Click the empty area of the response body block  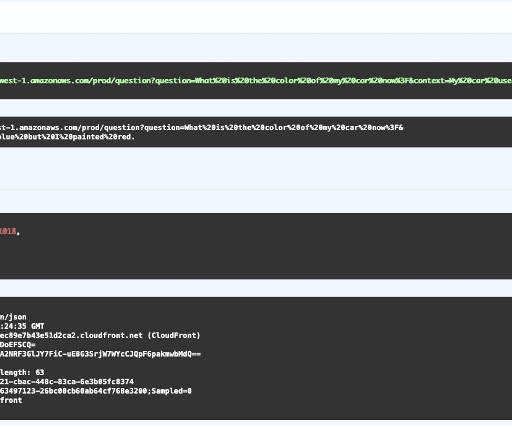(256, 257)
